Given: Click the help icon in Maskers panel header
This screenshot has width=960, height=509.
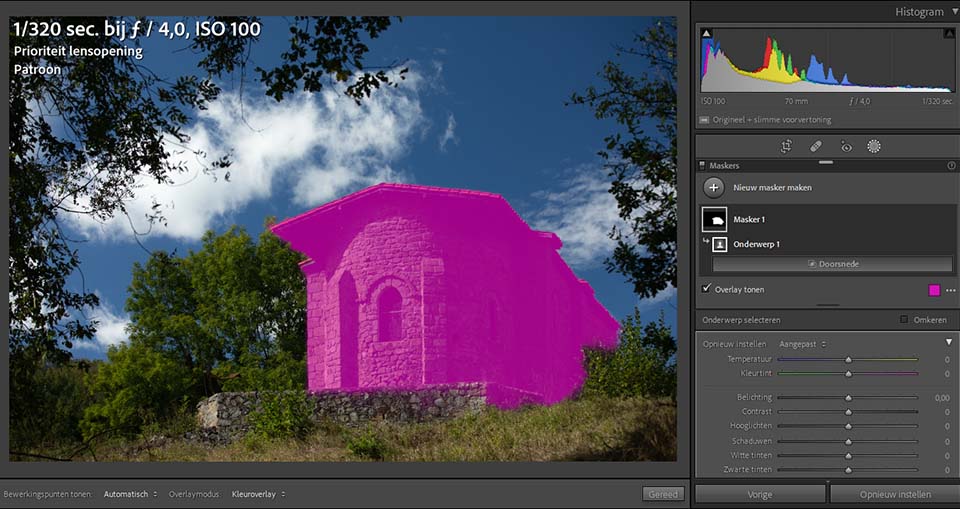Looking at the screenshot, I should pyautogui.click(x=951, y=165).
